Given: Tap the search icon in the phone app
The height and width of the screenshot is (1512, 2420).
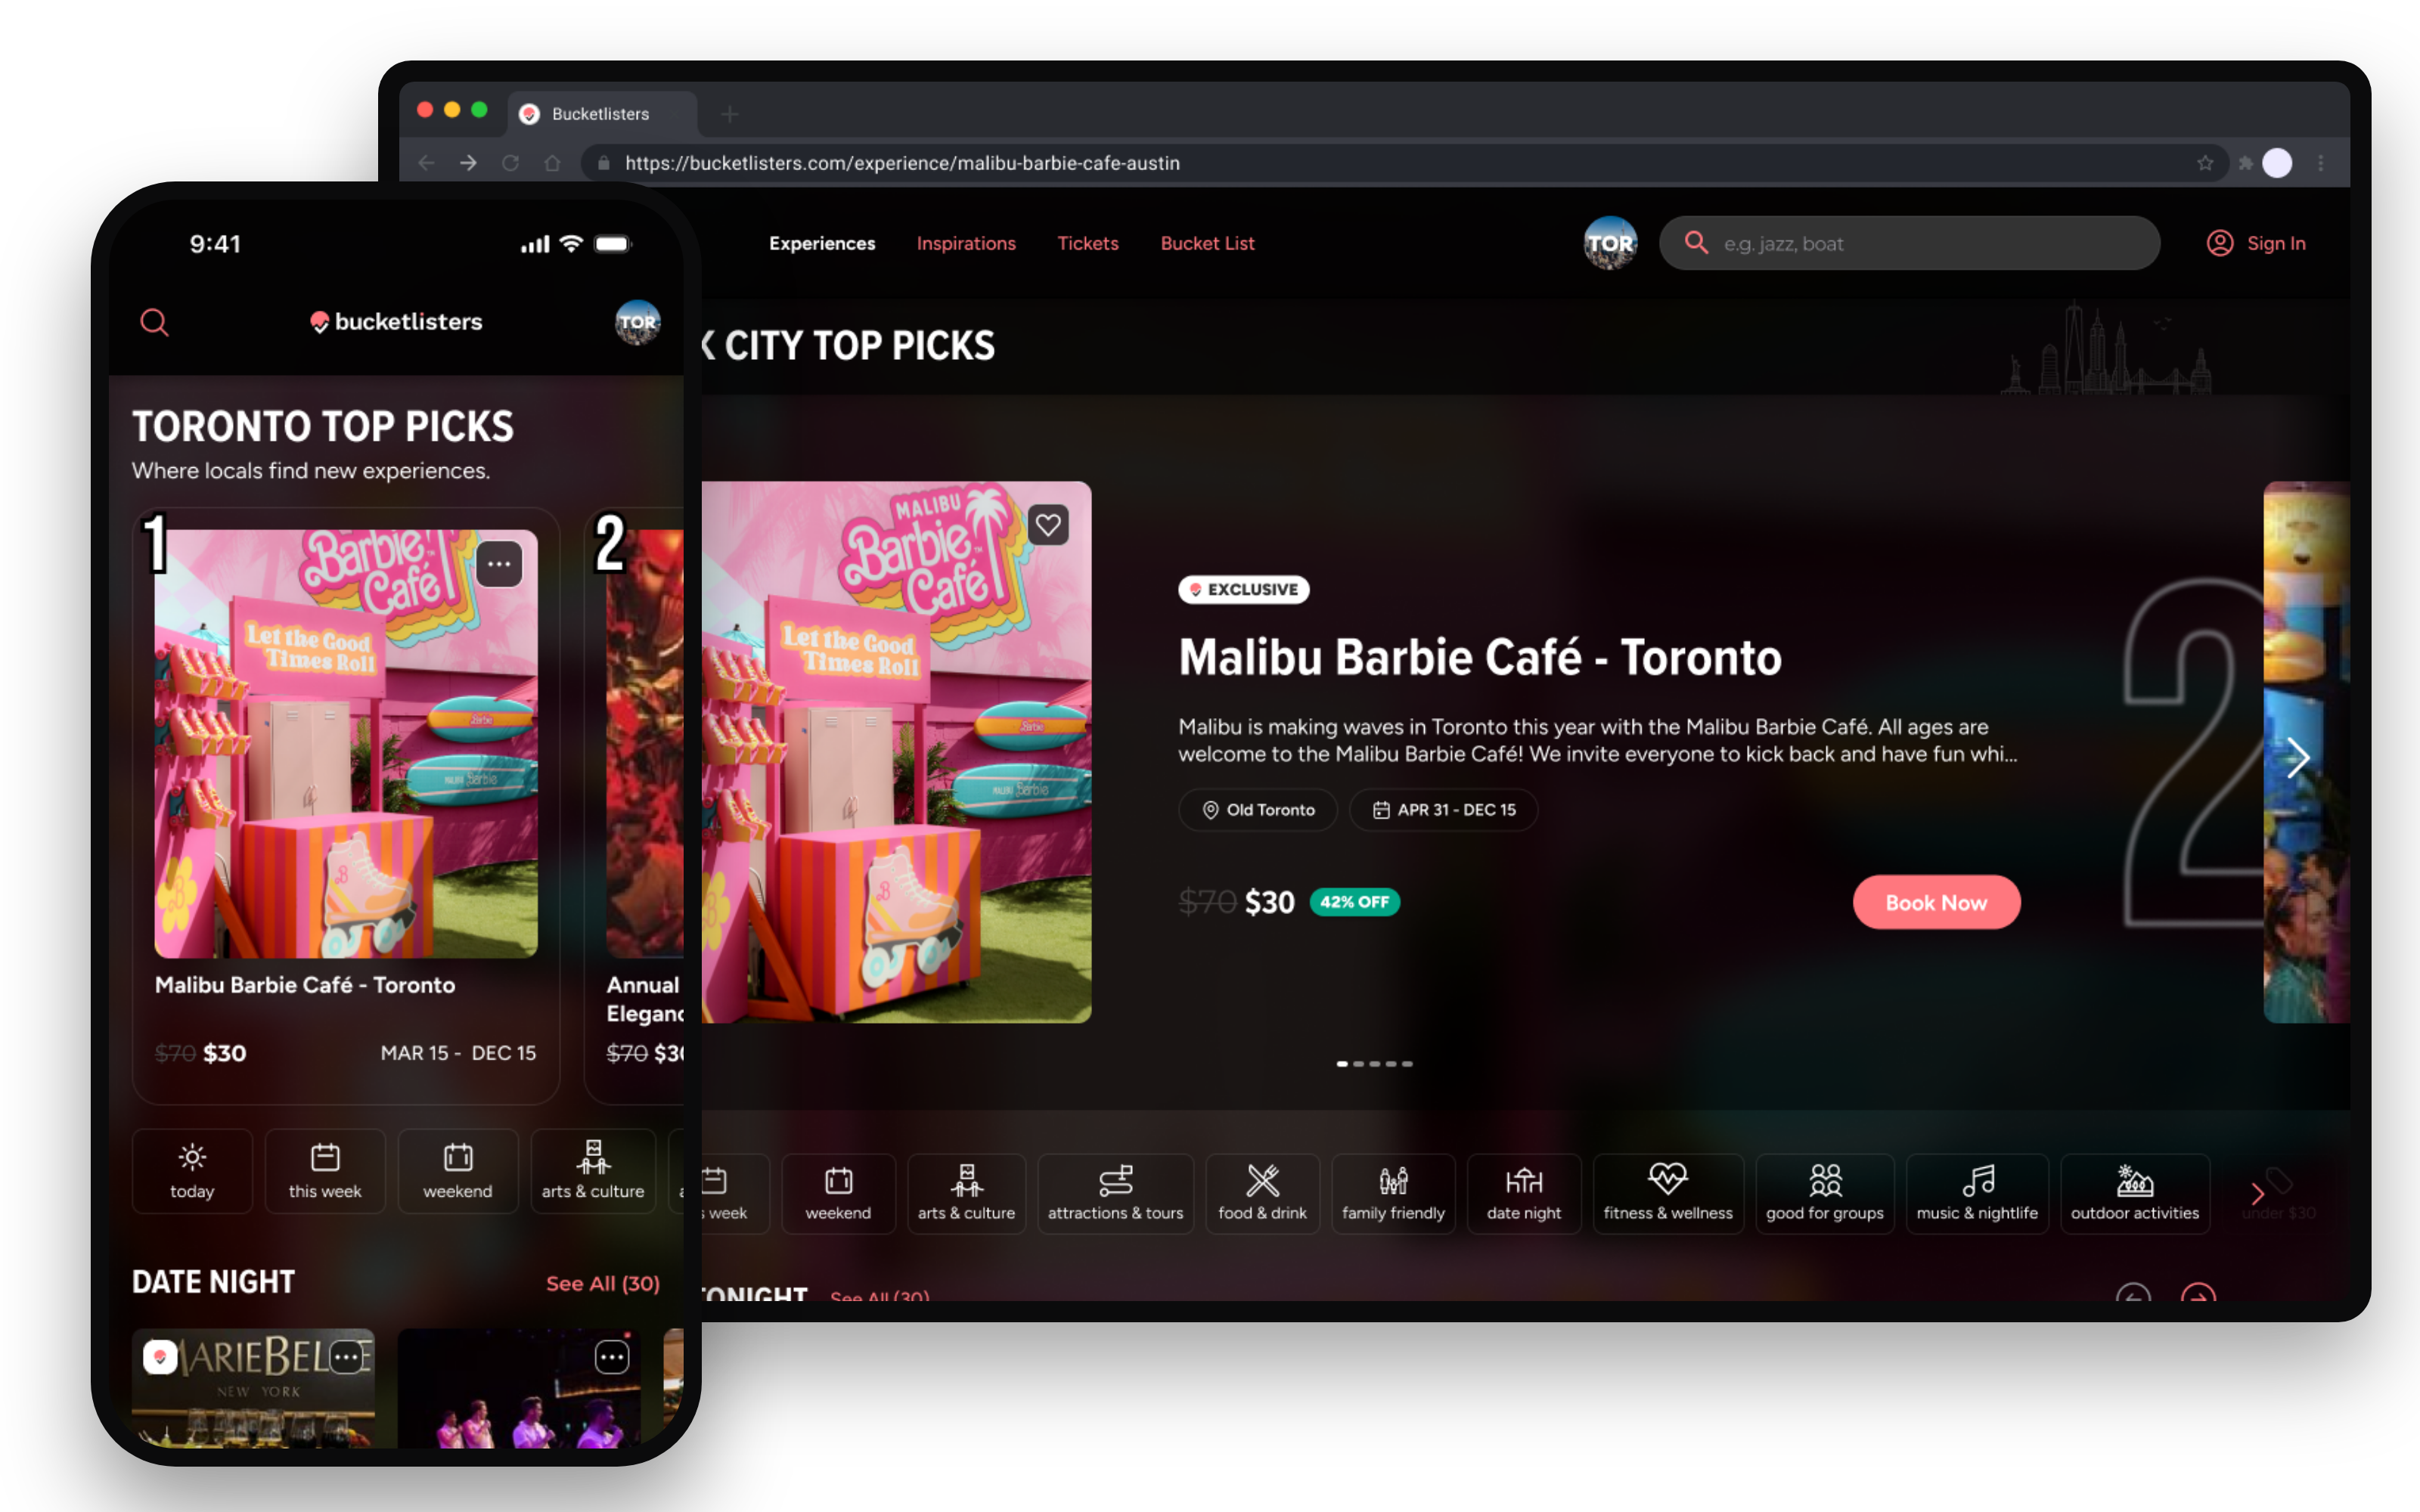Looking at the screenshot, I should [x=154, y=322].
